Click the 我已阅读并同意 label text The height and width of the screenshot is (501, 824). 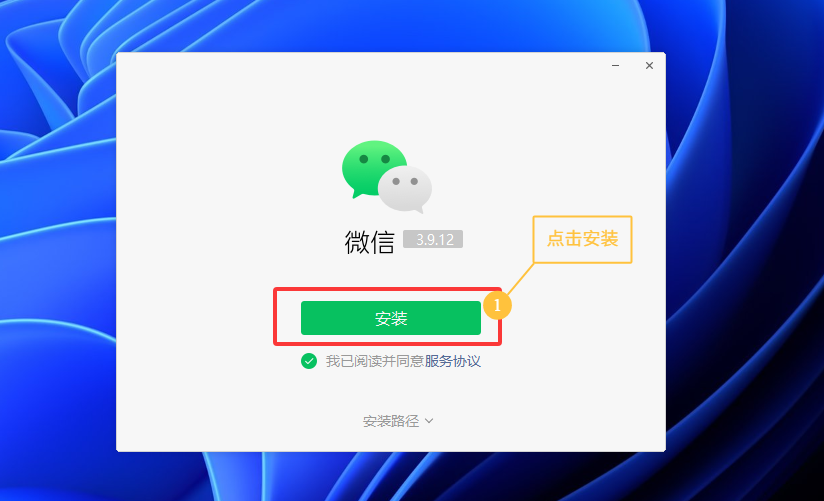375,361
